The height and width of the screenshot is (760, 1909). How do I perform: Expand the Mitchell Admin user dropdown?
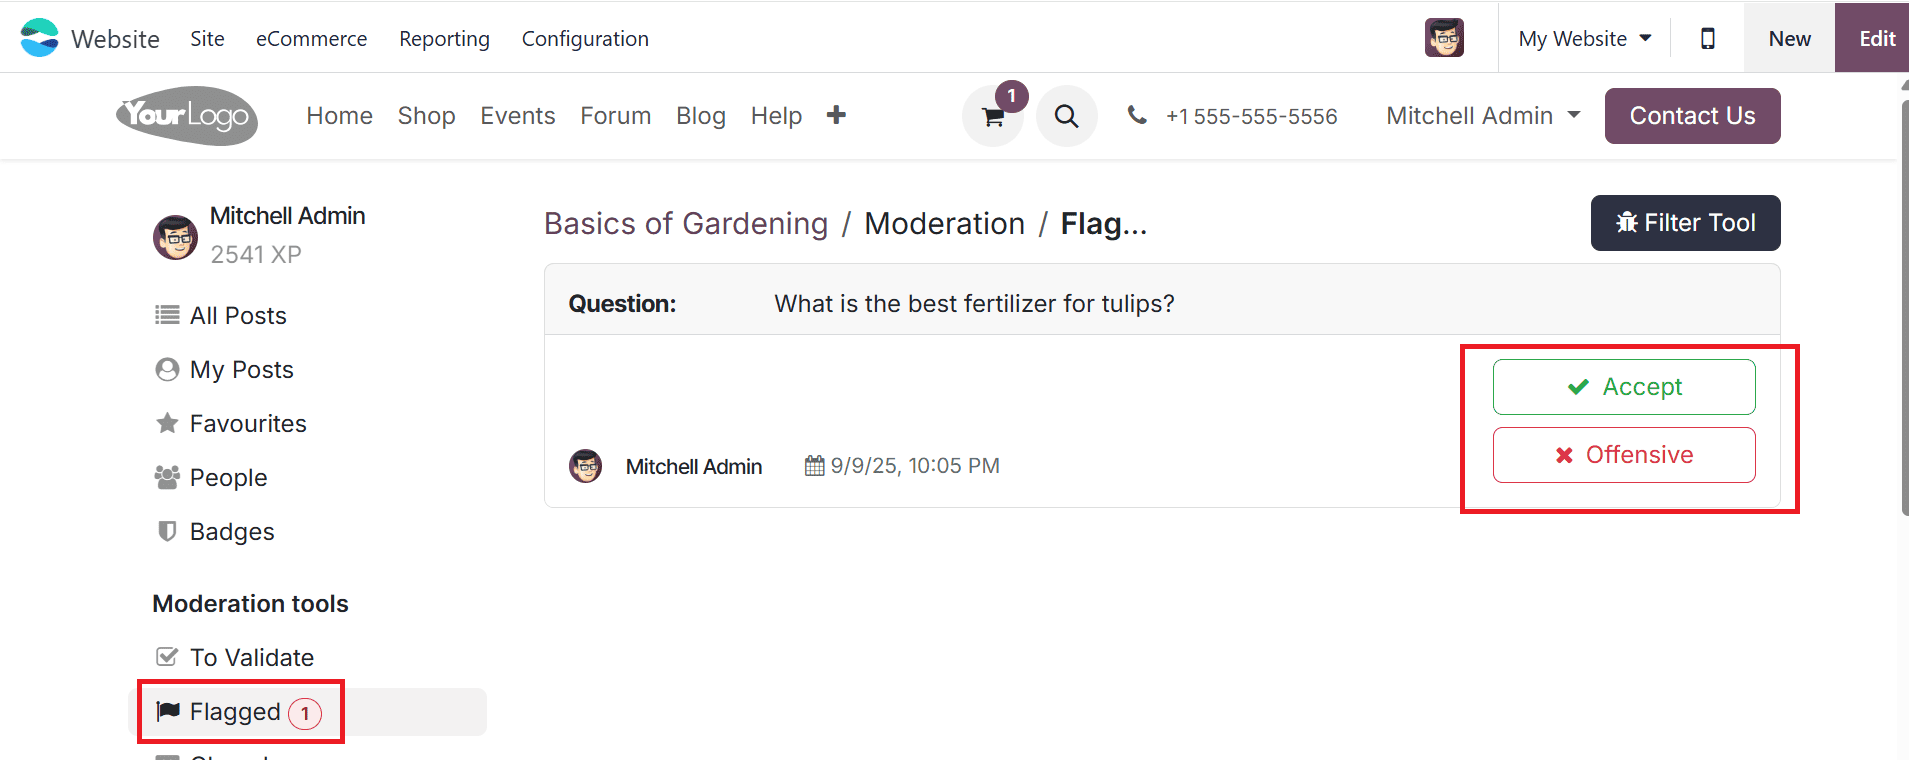point(1482,116)
